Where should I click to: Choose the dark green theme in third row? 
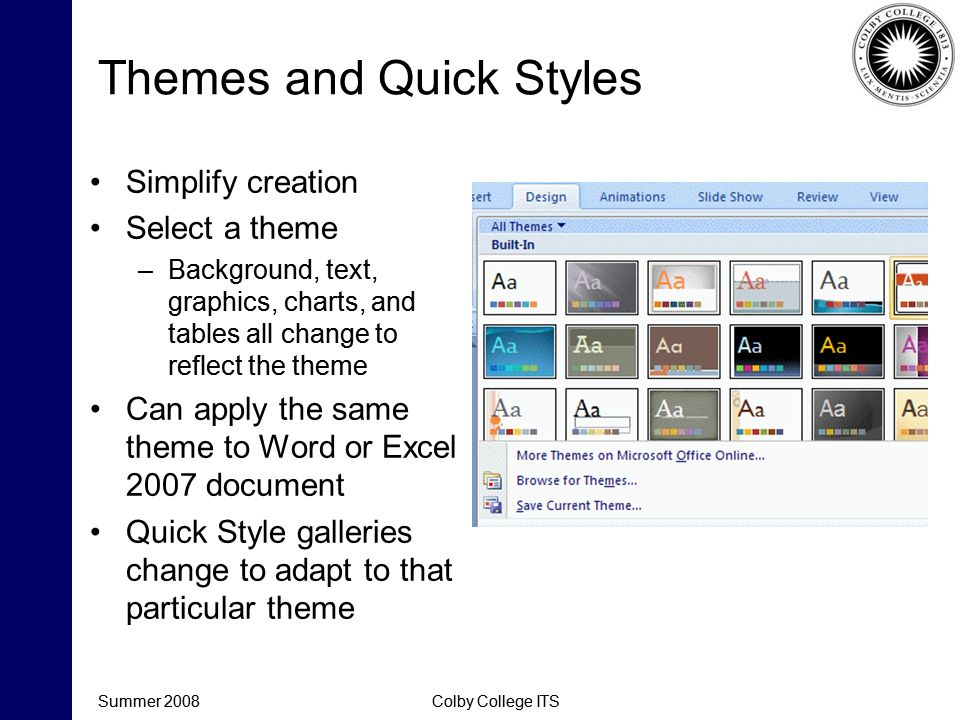684,414
